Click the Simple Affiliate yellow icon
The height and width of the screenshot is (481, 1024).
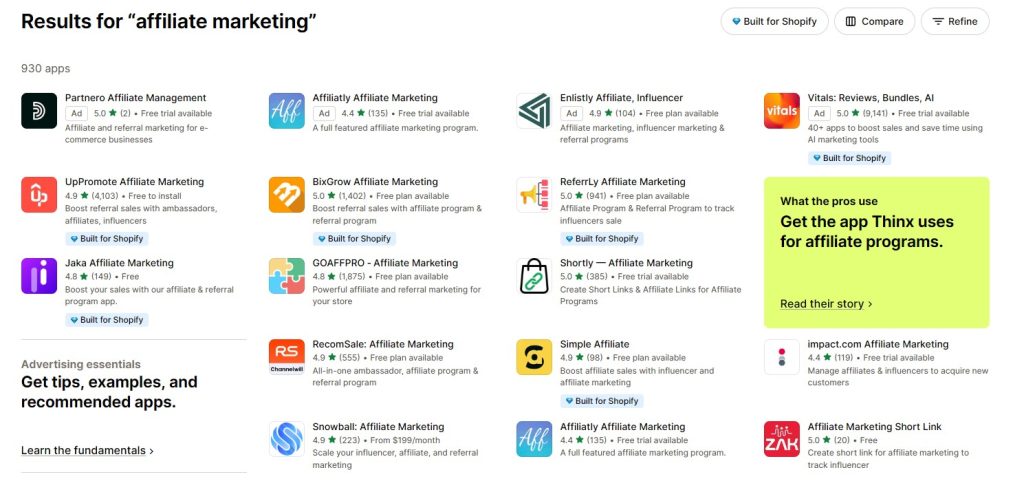[534, 357]
